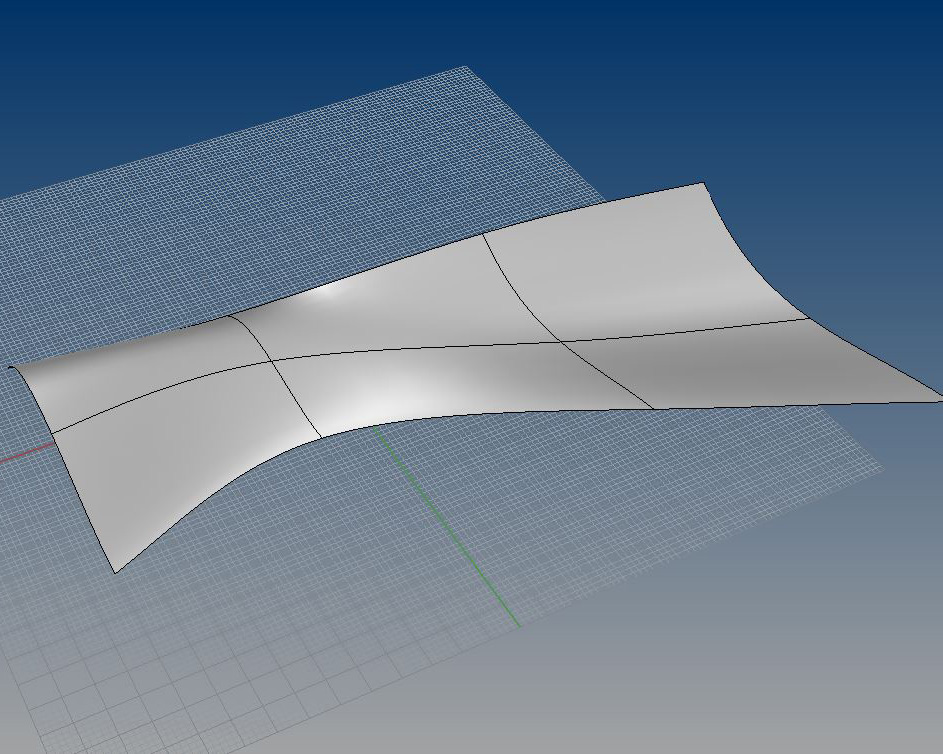943x754 pixels.
Task: Click the left end of the lengthwise isocurve
Action: (x=51, y=432)
